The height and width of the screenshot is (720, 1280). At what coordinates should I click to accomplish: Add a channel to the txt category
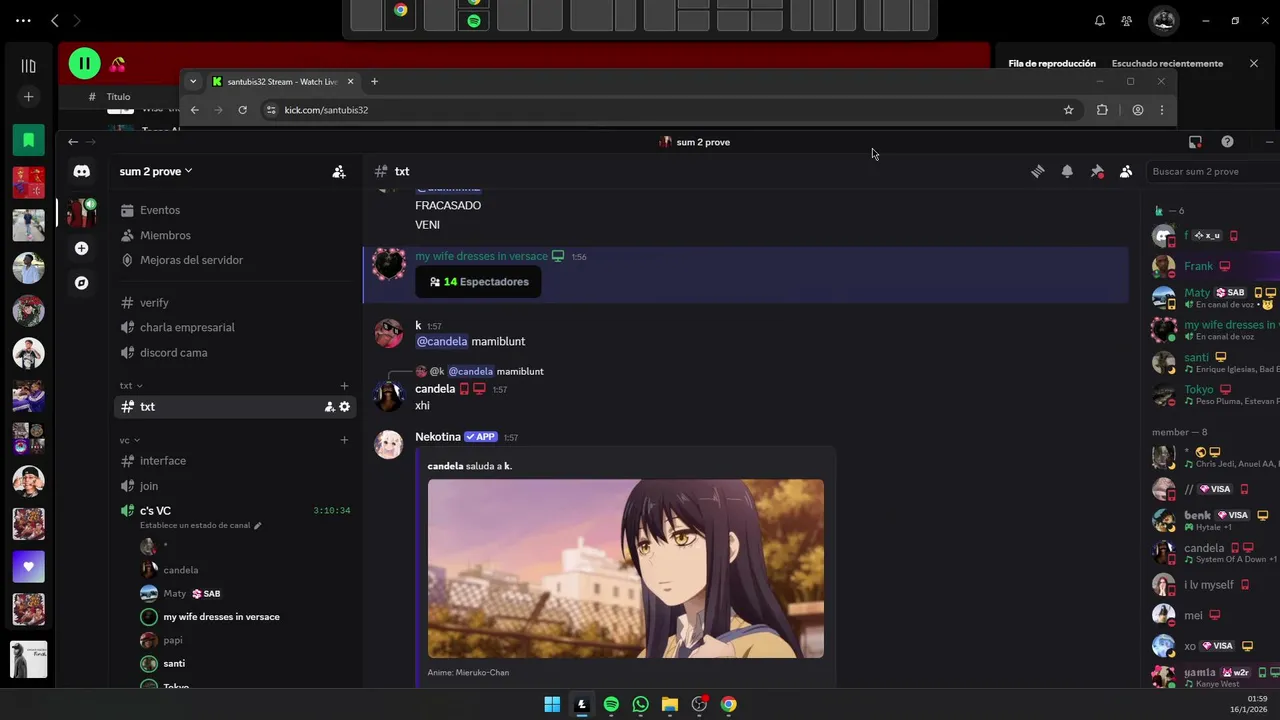pos(344,385)
